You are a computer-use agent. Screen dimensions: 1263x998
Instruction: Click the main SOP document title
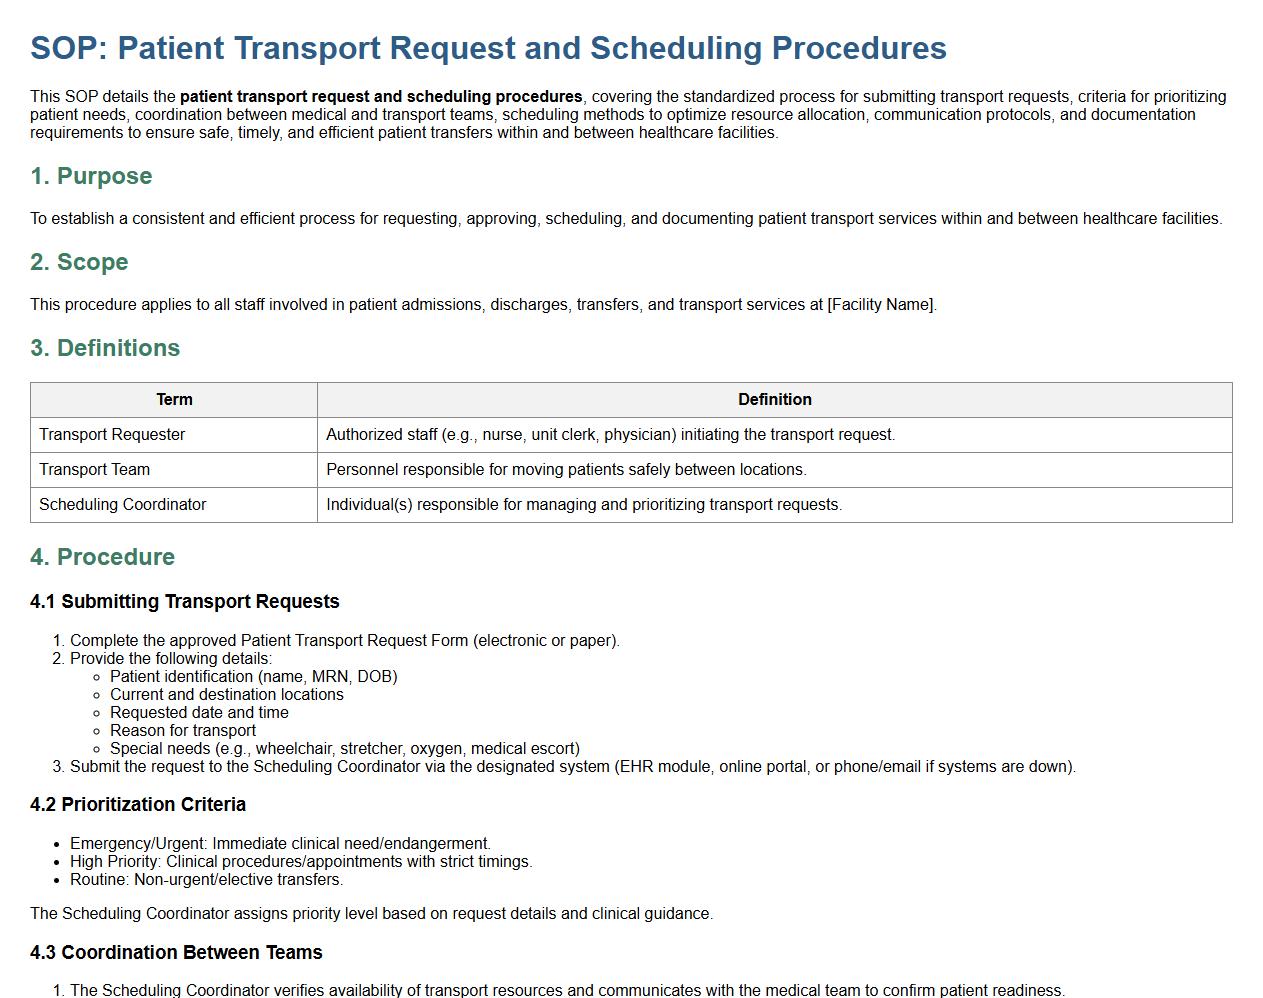coord(488,48)
